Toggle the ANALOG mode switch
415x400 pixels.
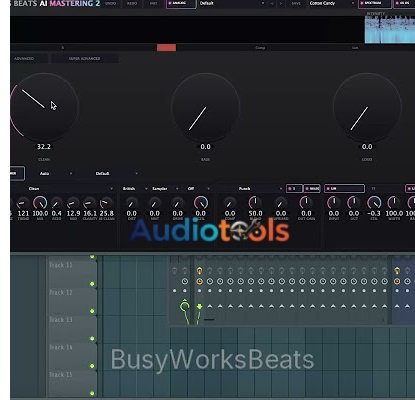click(181, 4)
